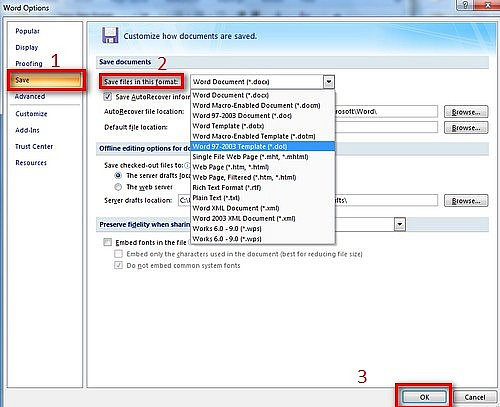
Task: Browse for AutoRecover file location
Action: pos(466,112)
